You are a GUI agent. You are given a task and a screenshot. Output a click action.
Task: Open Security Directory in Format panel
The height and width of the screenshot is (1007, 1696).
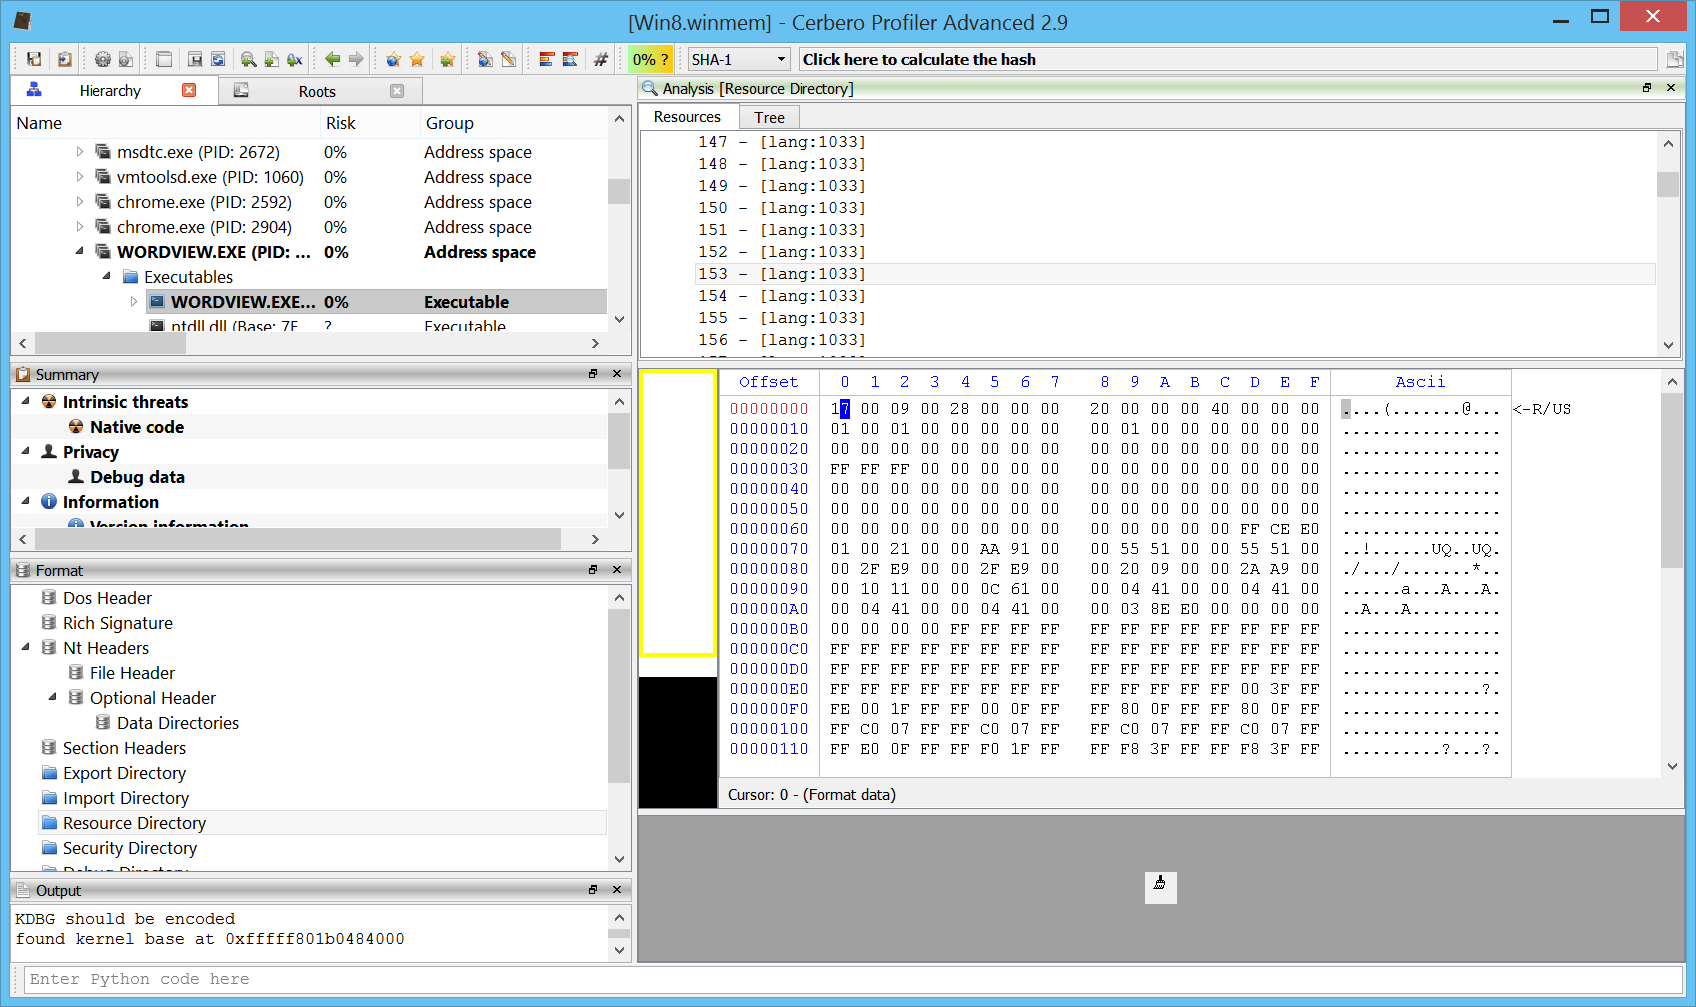(x=129, y=848)
